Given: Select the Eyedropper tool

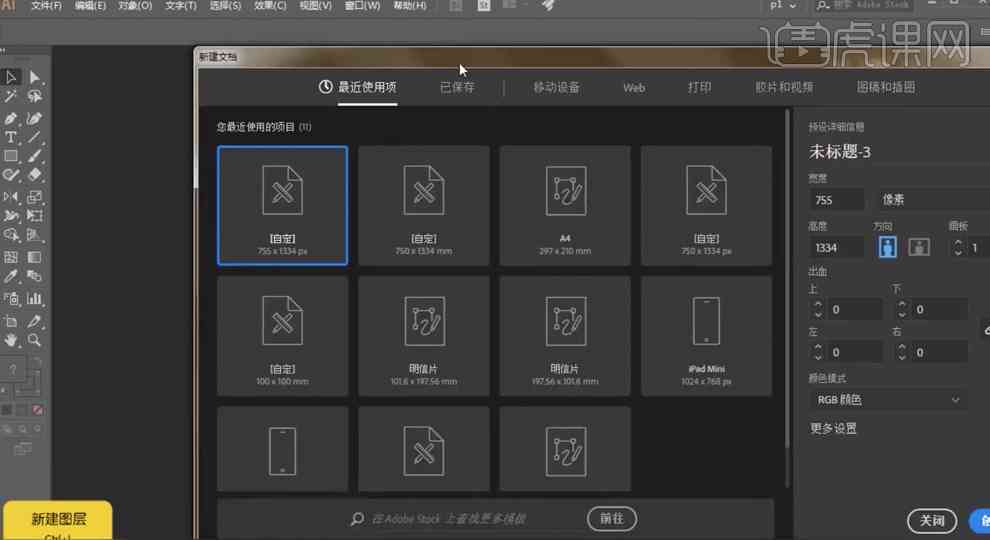Looking at the screenshot, I should tap(11, 276).
